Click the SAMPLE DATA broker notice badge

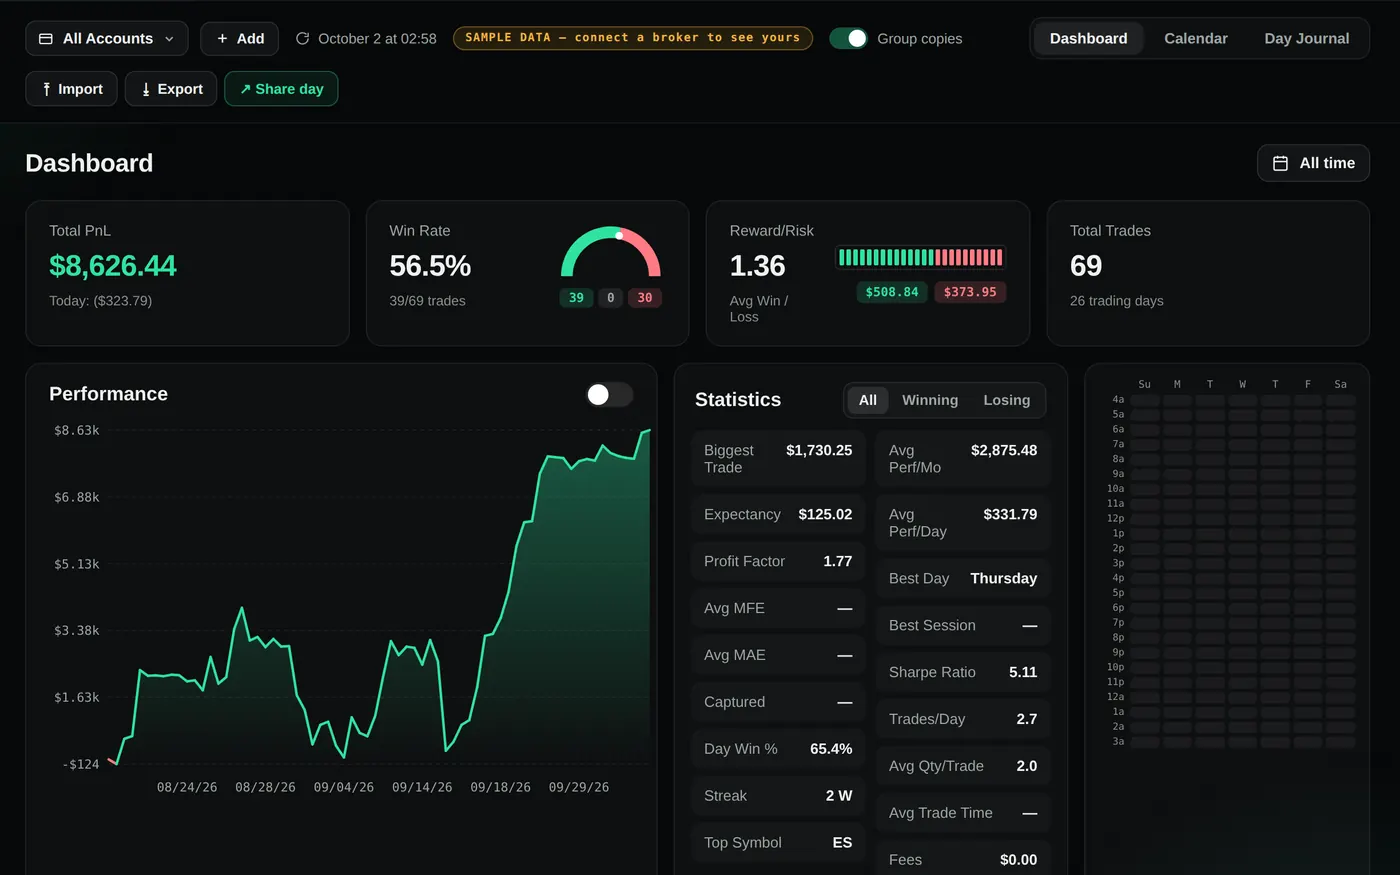click(633, 38)
